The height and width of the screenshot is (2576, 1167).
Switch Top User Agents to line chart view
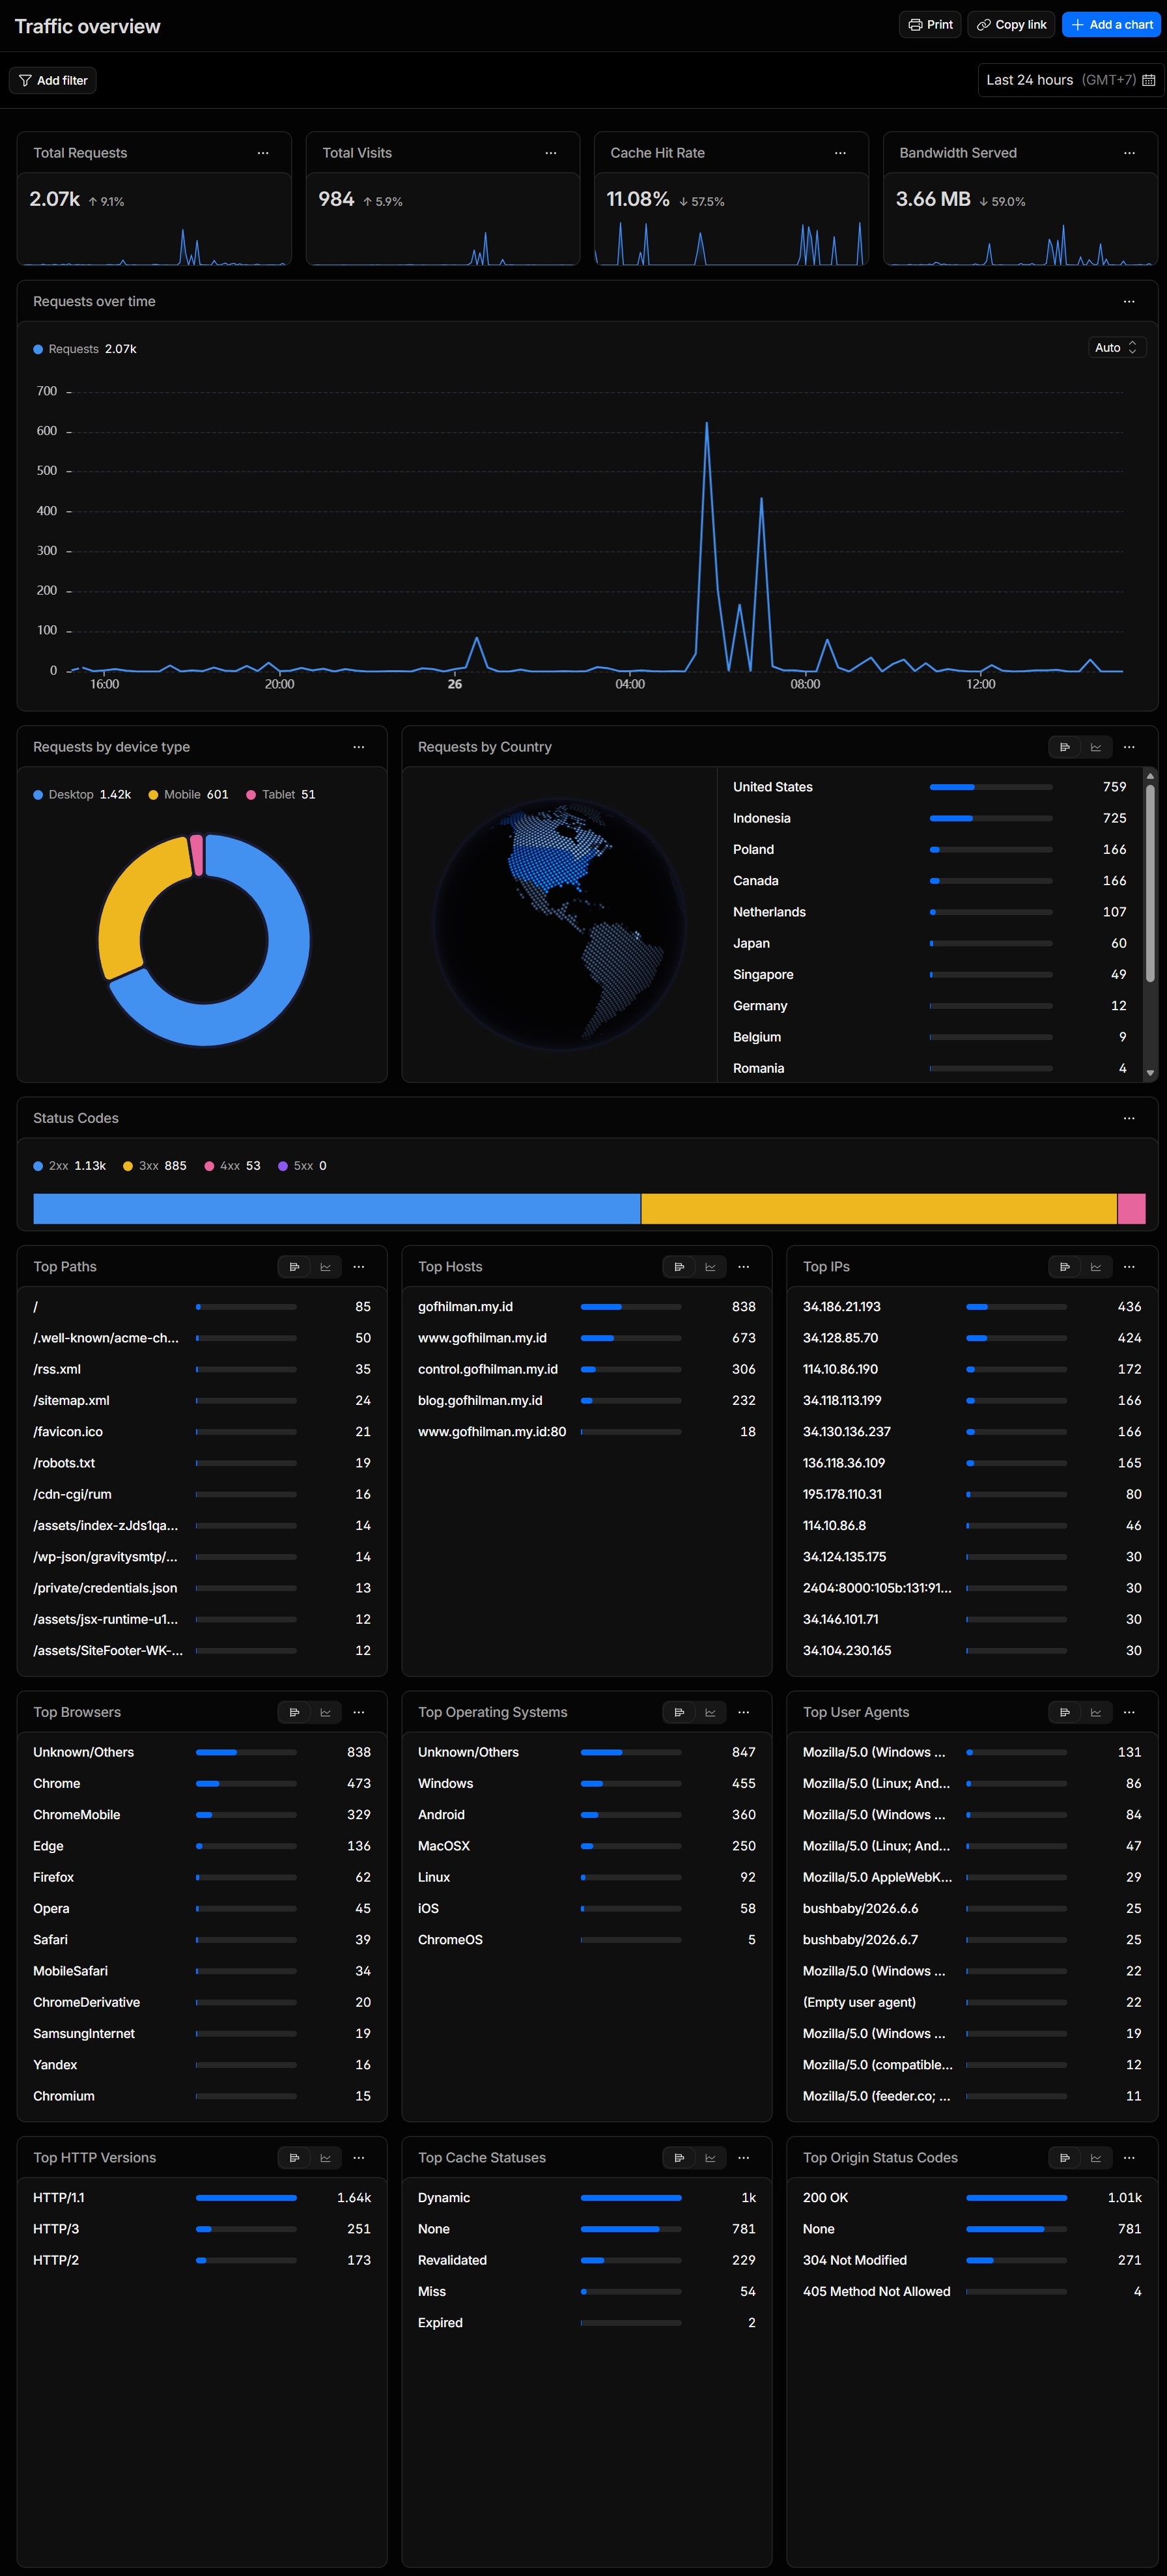tap(1096, 1712)
